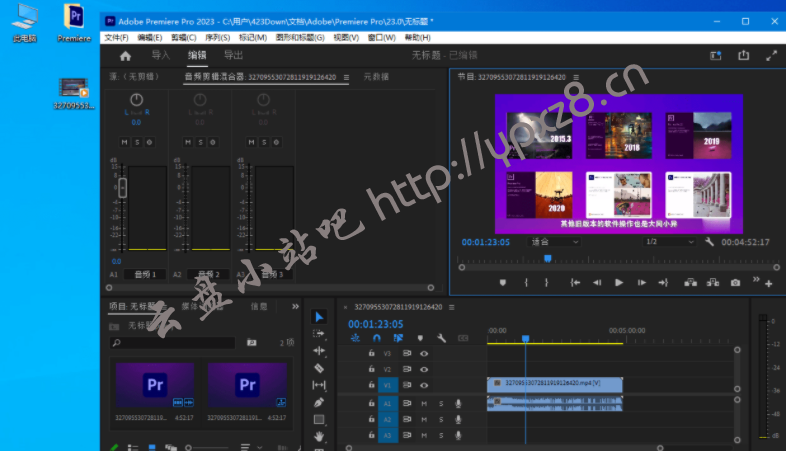Select the Slip tool
This screenshot has height=451, width=786.
(x=319, y=385)
